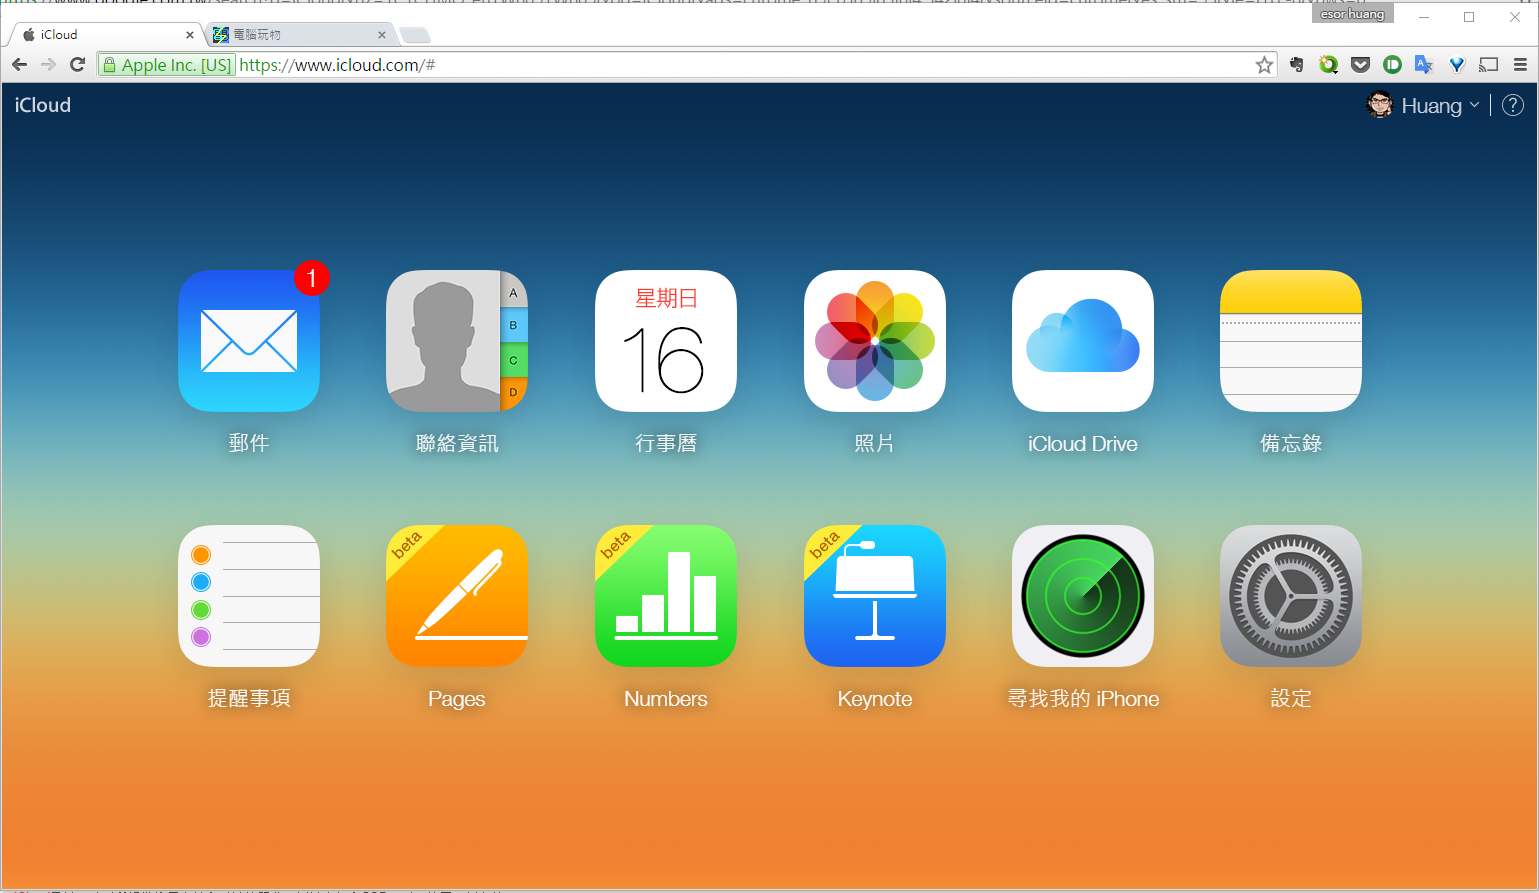Launch the Numbers beta icon
Screen dimensions: 1539x893
point(666,596)
